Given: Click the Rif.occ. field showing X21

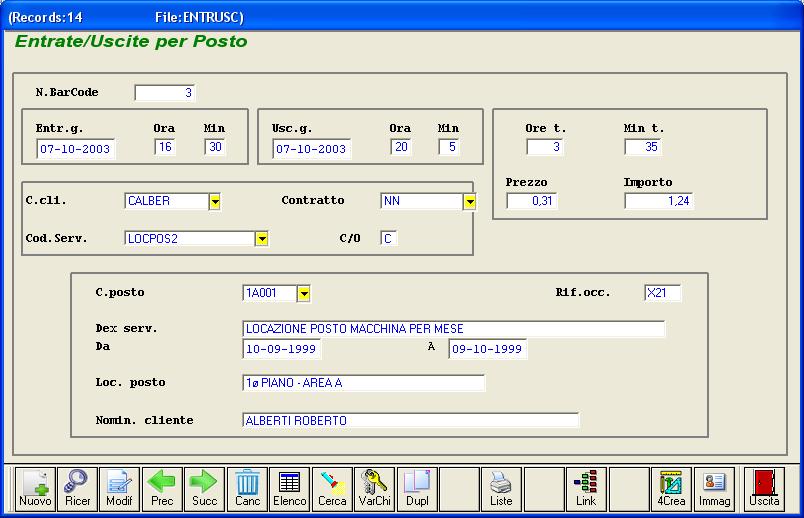Looking at the screenshot, I should coord(662,293).
